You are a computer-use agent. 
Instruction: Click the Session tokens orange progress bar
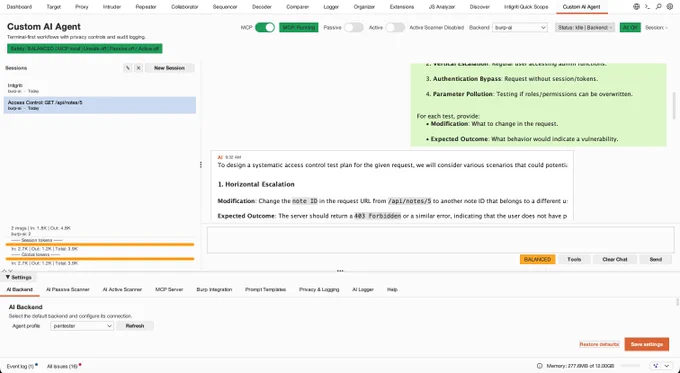tap(100, 245)
